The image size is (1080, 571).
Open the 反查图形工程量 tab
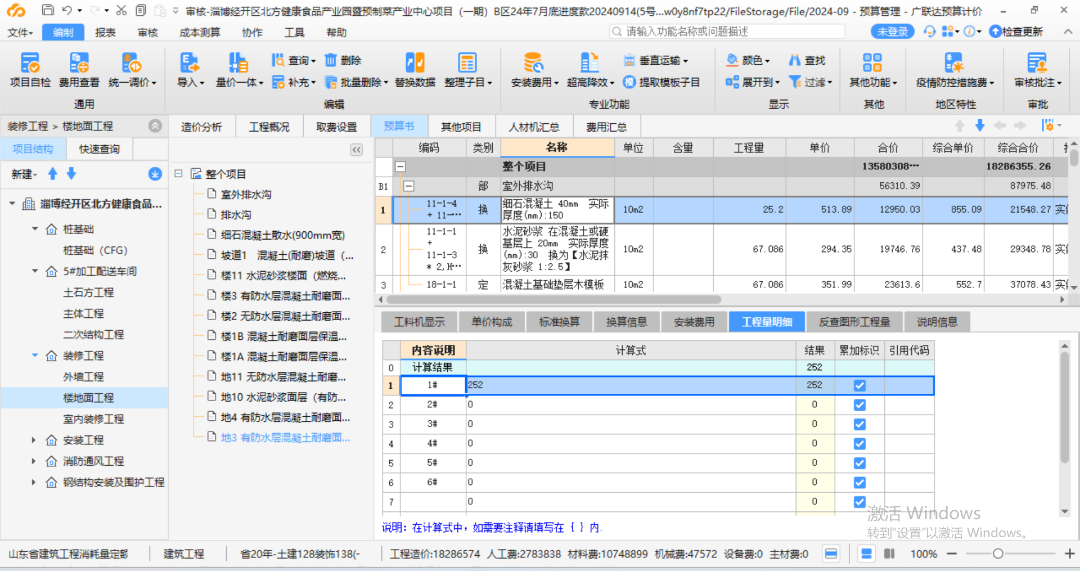click(x=854, y=322)
